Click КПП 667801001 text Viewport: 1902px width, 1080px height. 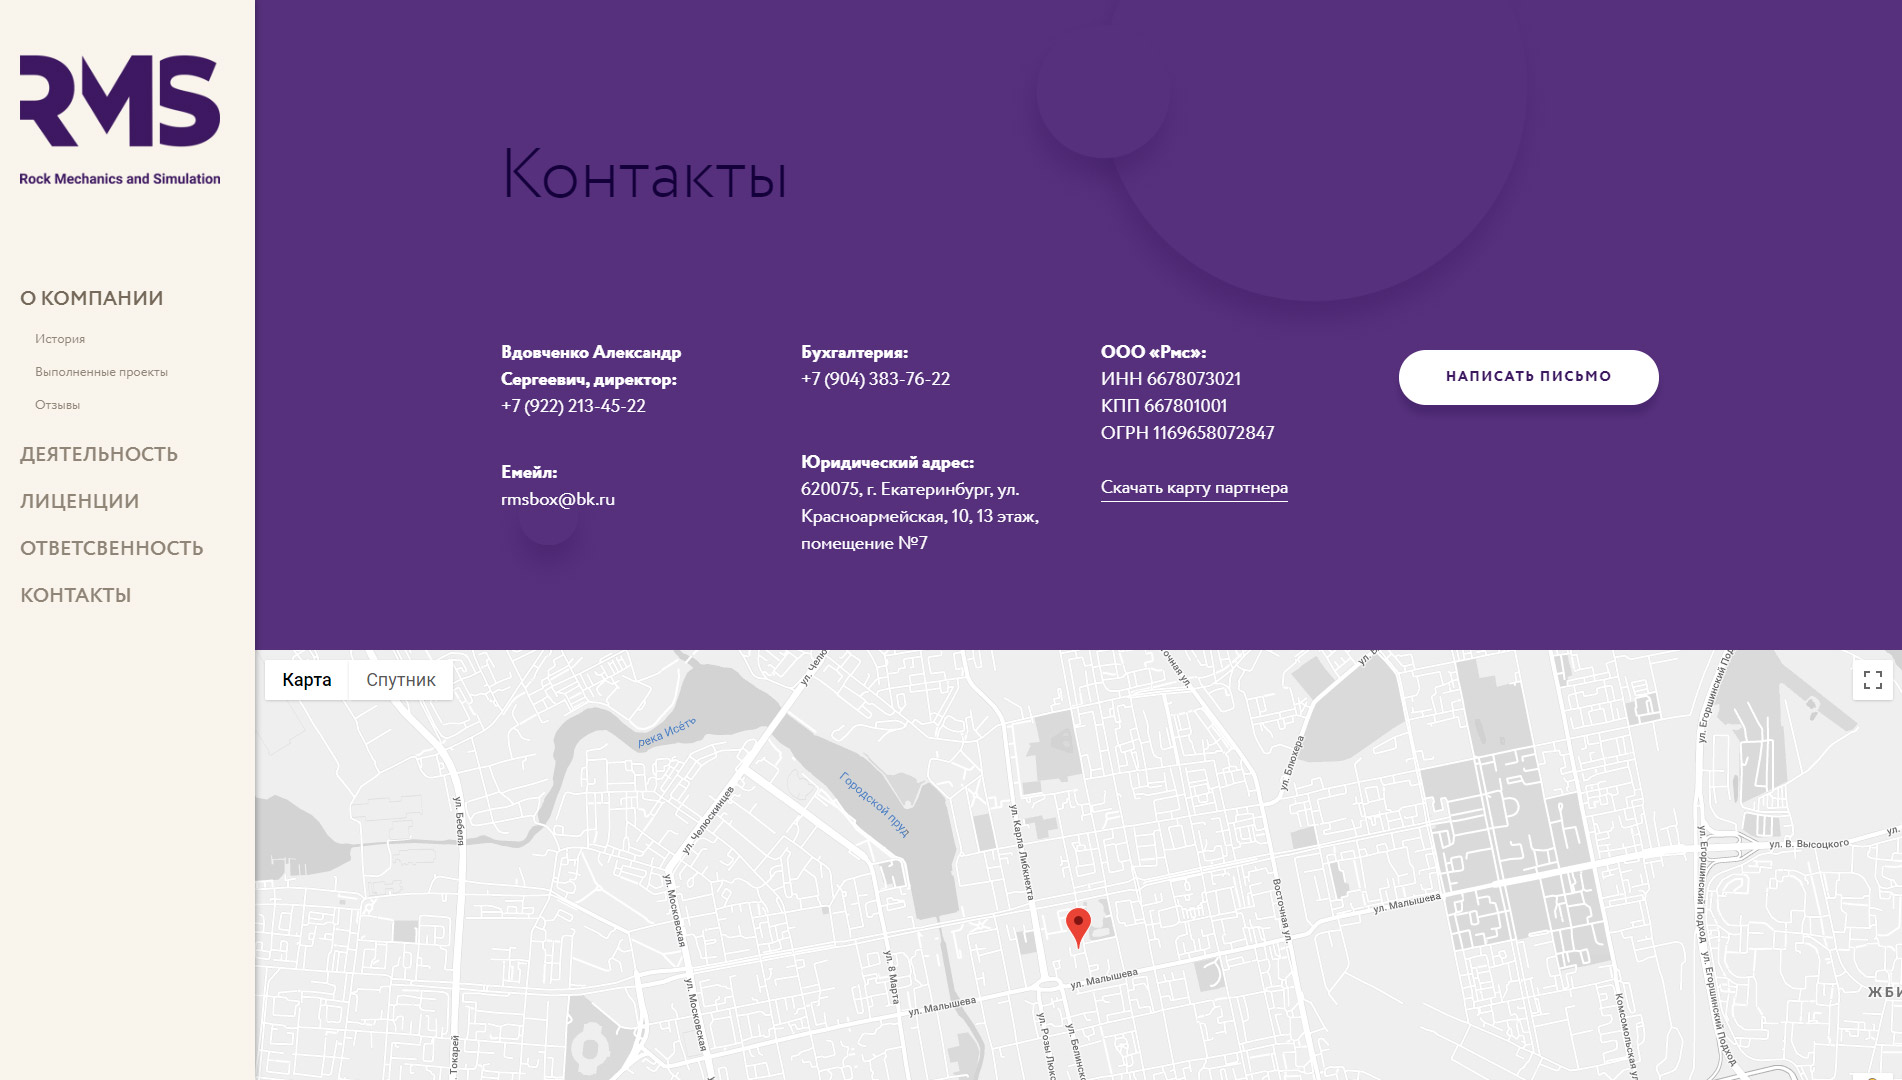coord(1164,406)
